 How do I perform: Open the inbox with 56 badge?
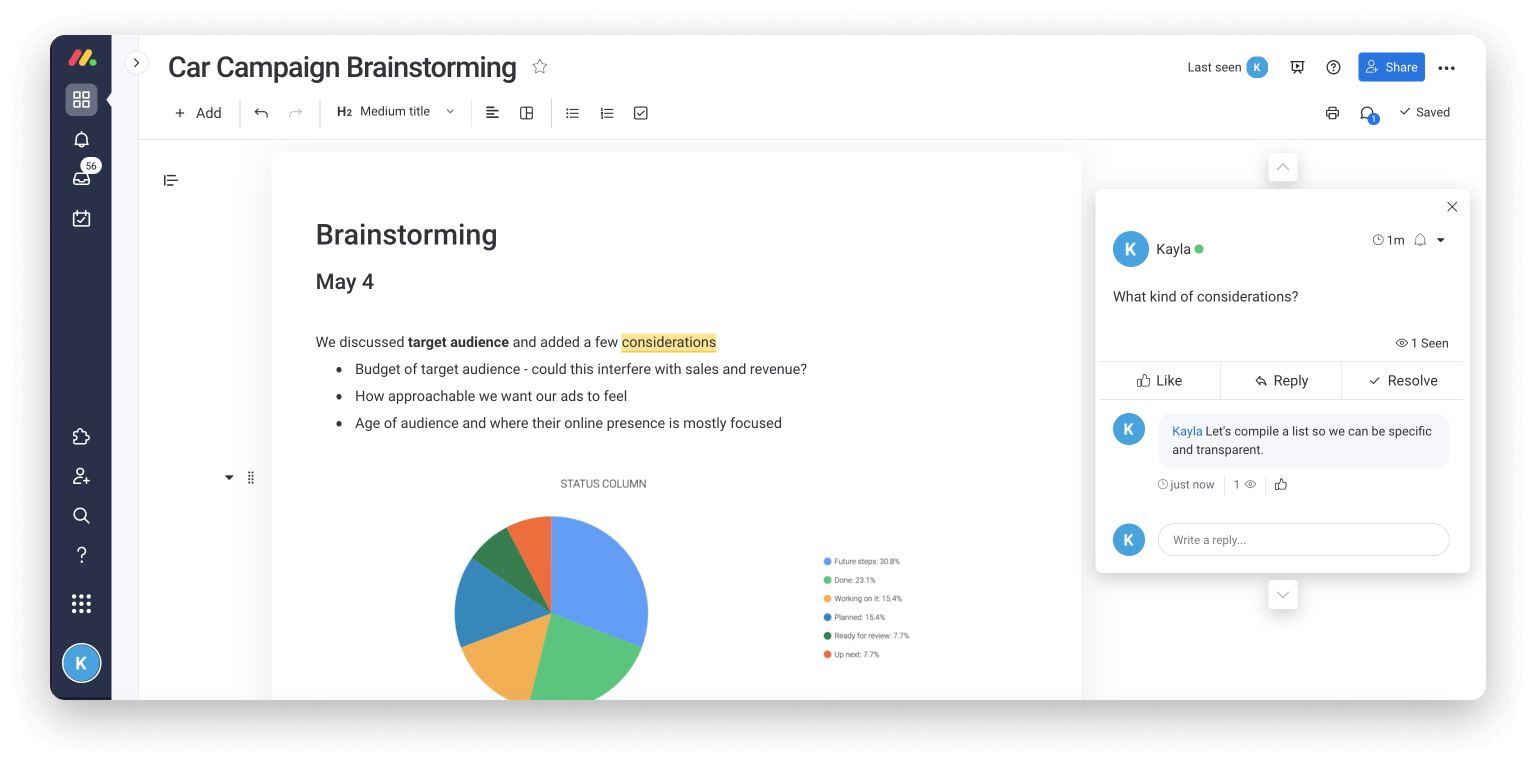(x=81, y=178)
